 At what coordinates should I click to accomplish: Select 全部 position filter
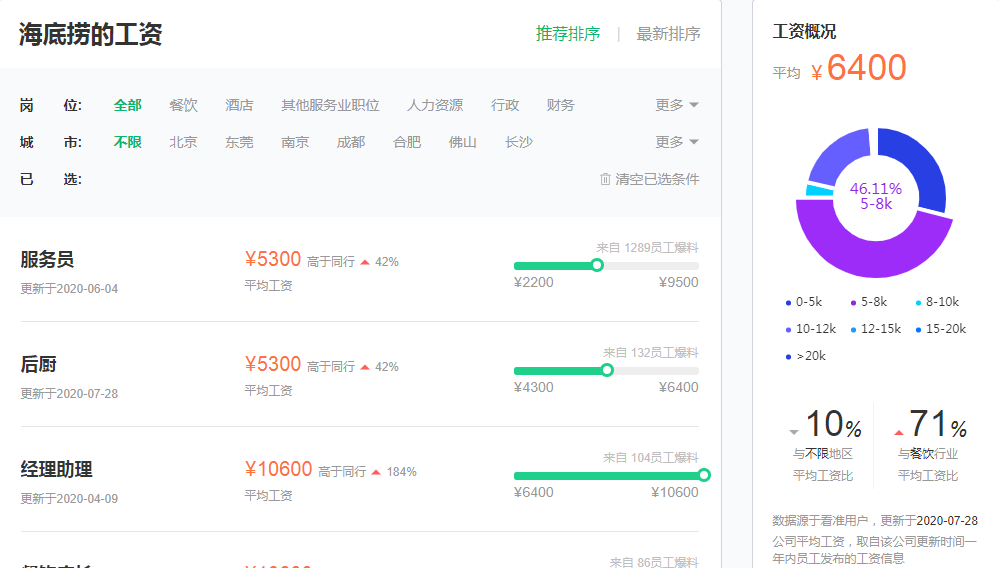[x=127, y=105]
